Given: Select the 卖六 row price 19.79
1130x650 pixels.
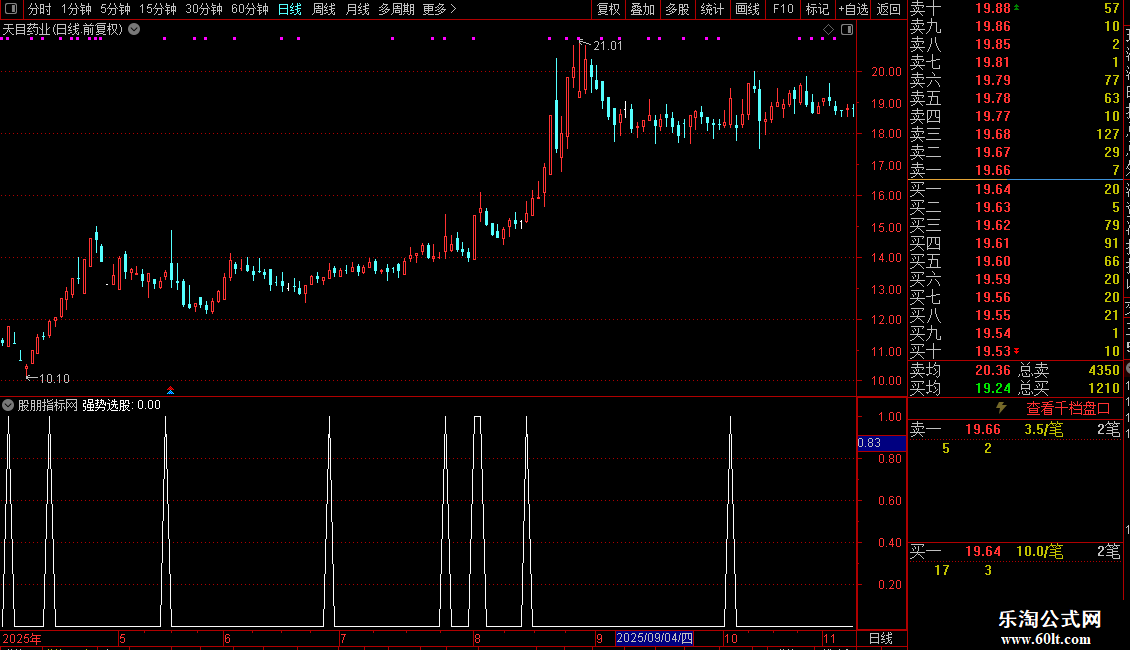Looking at the screenshot, I should (992, 80).
